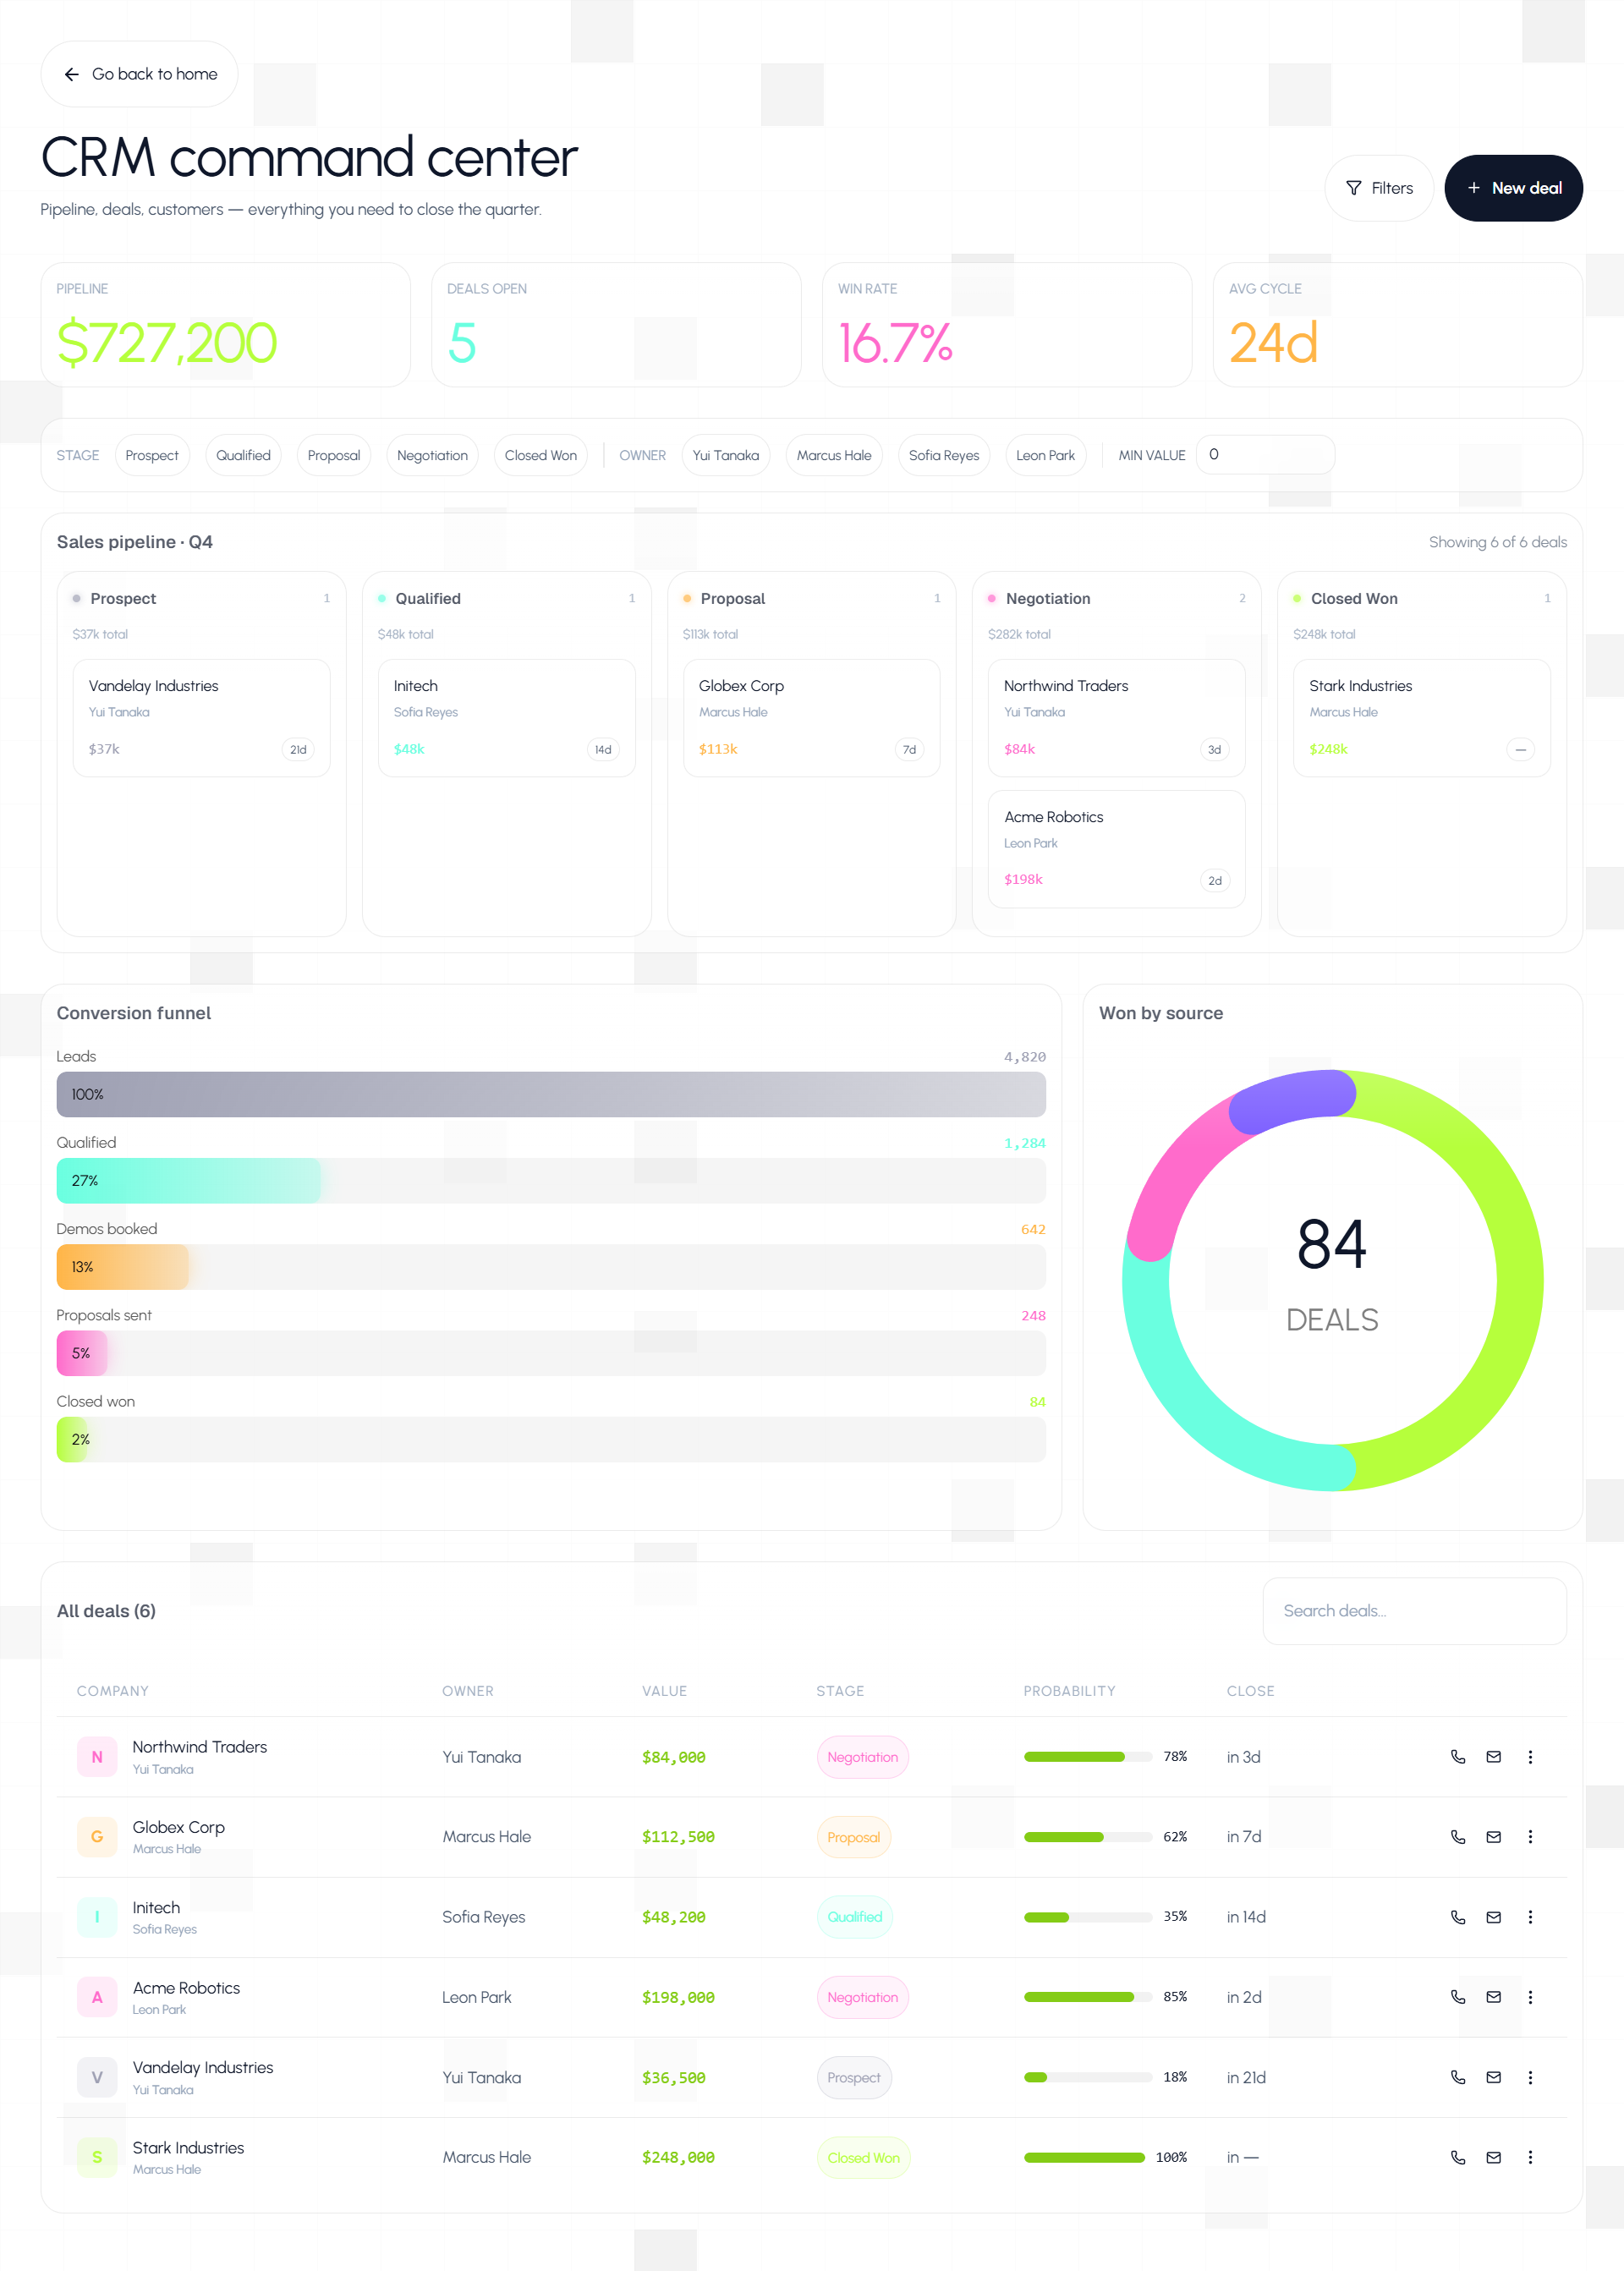Viewport: 1624px width, 2271px height.
Task: Call Acme Robotics via phone icon
Action: [1458, 1997]
